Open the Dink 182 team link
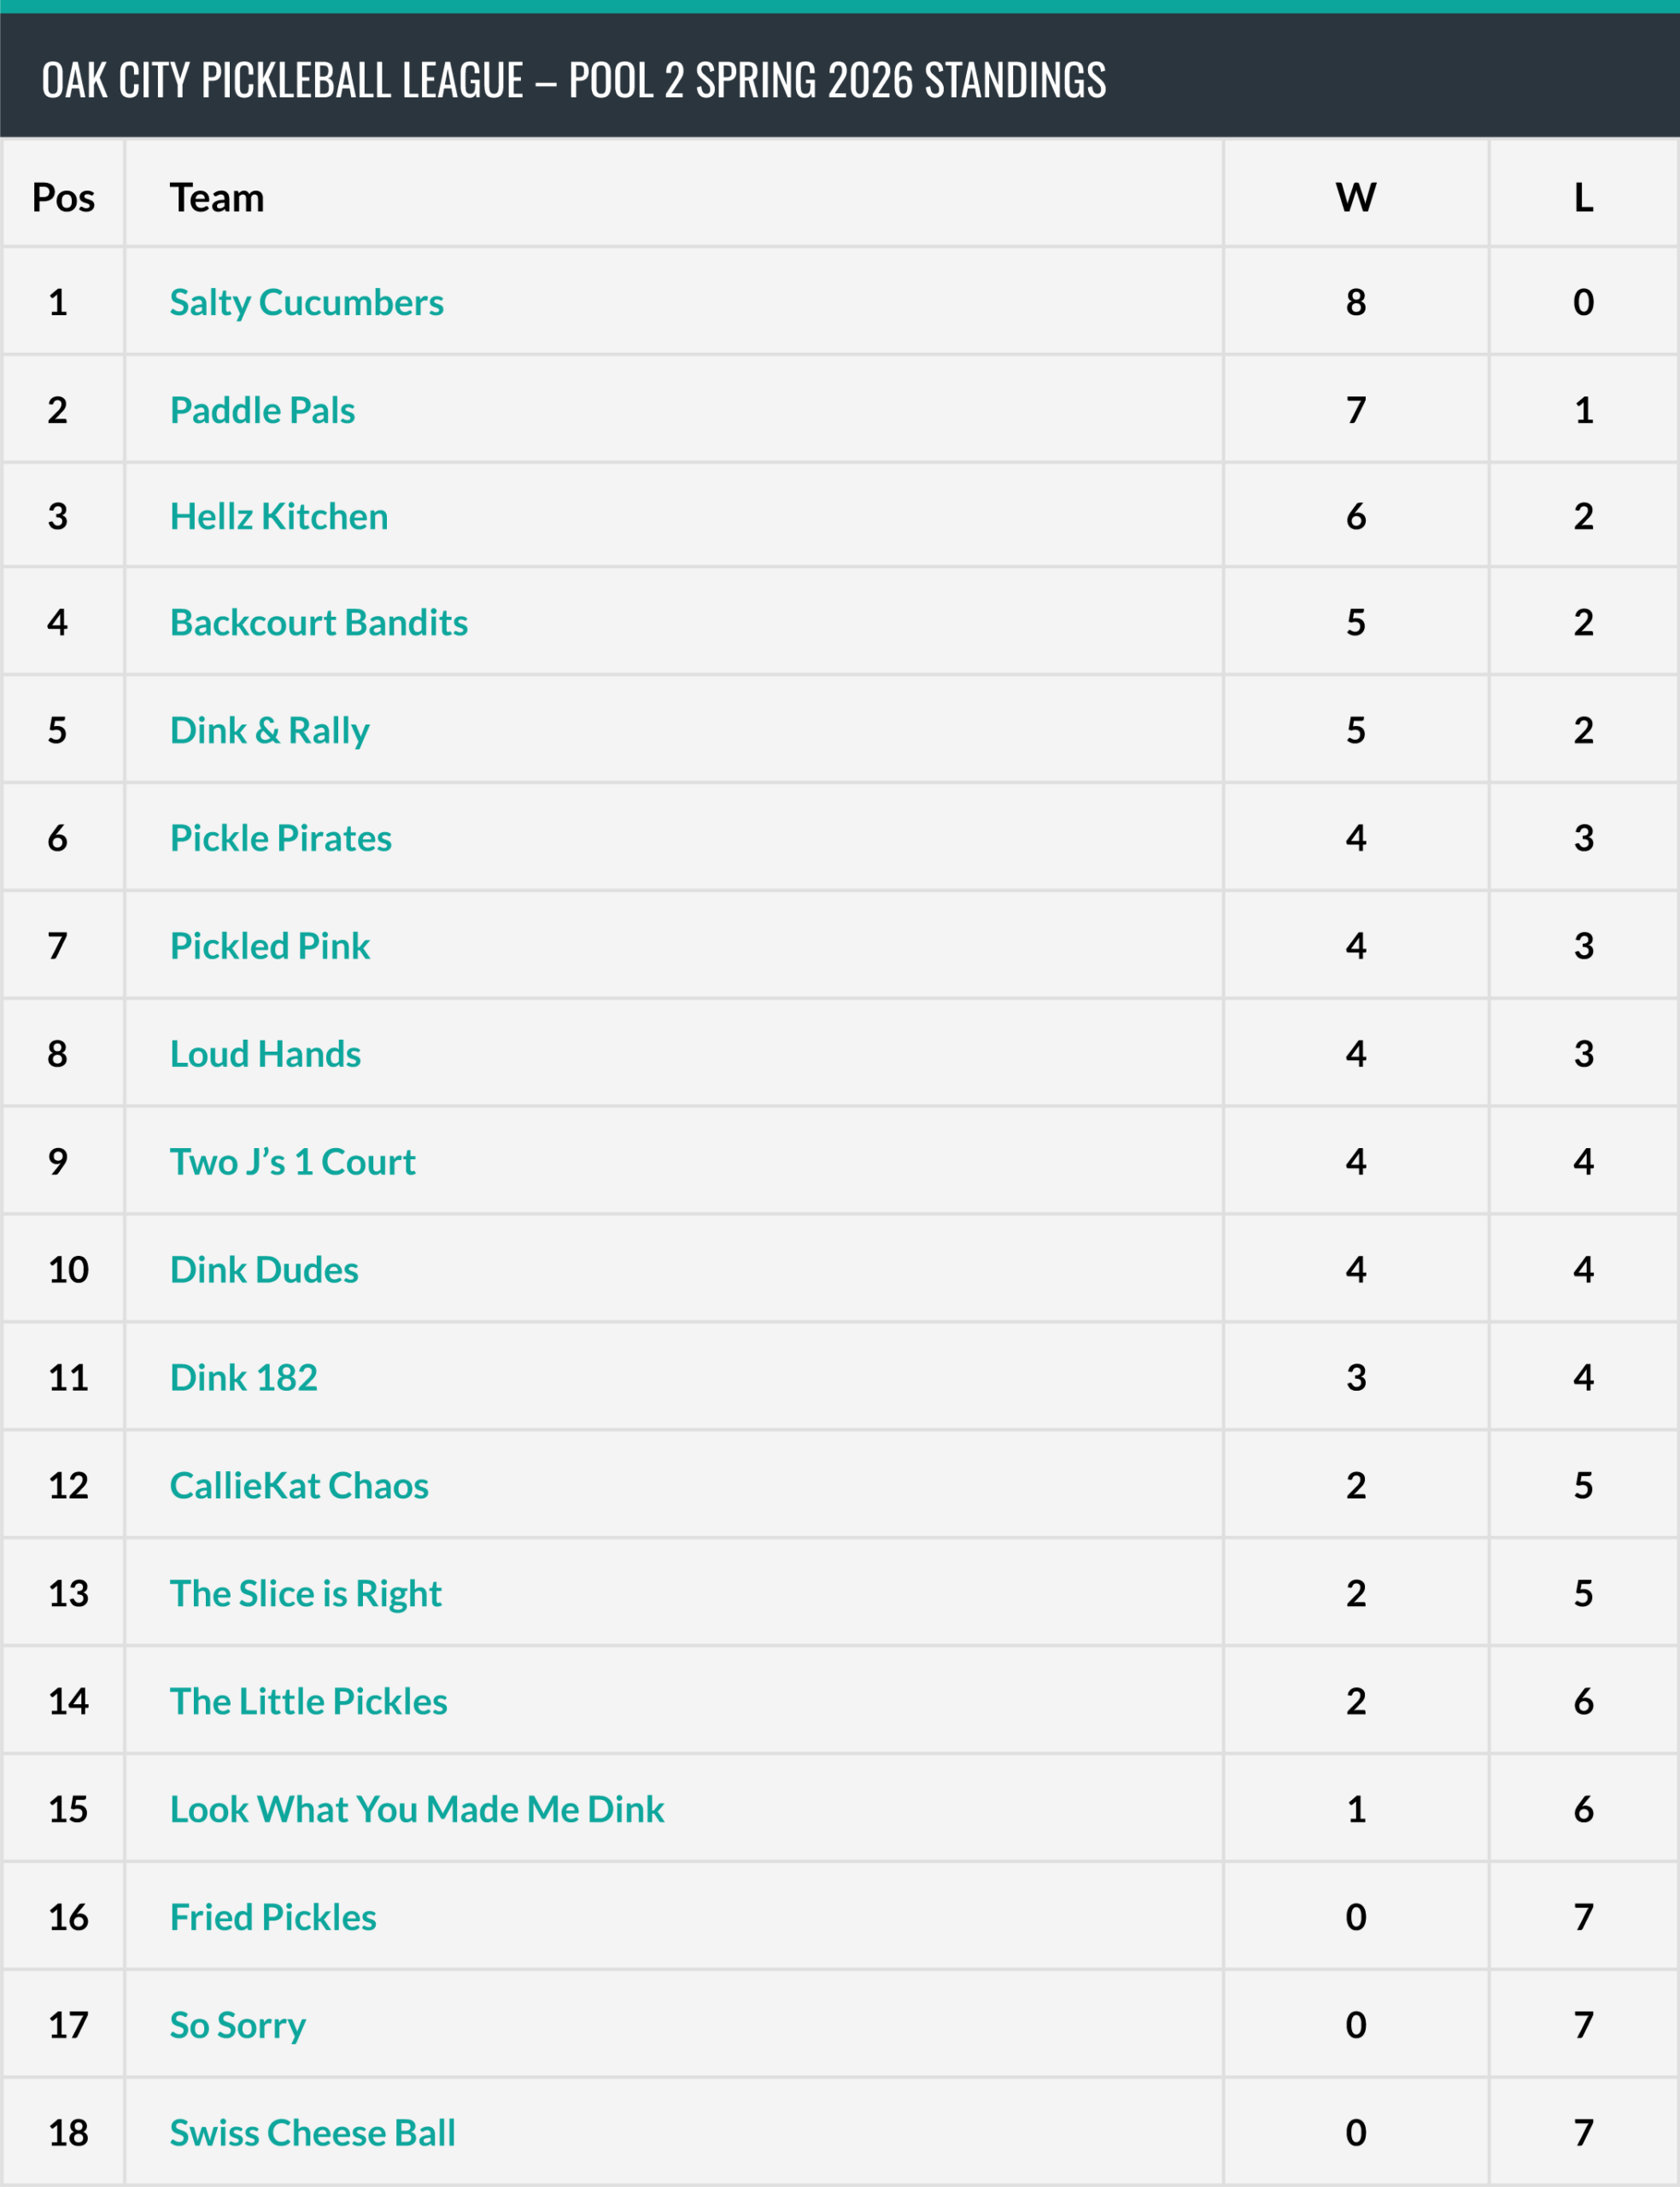1680x2187 pixels. 243,1378
